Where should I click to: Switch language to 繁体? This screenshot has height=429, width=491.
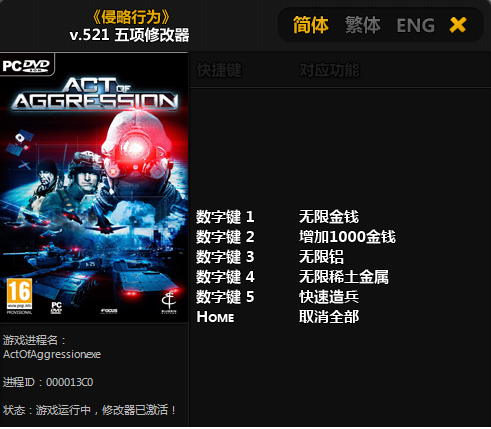[362, 25]
